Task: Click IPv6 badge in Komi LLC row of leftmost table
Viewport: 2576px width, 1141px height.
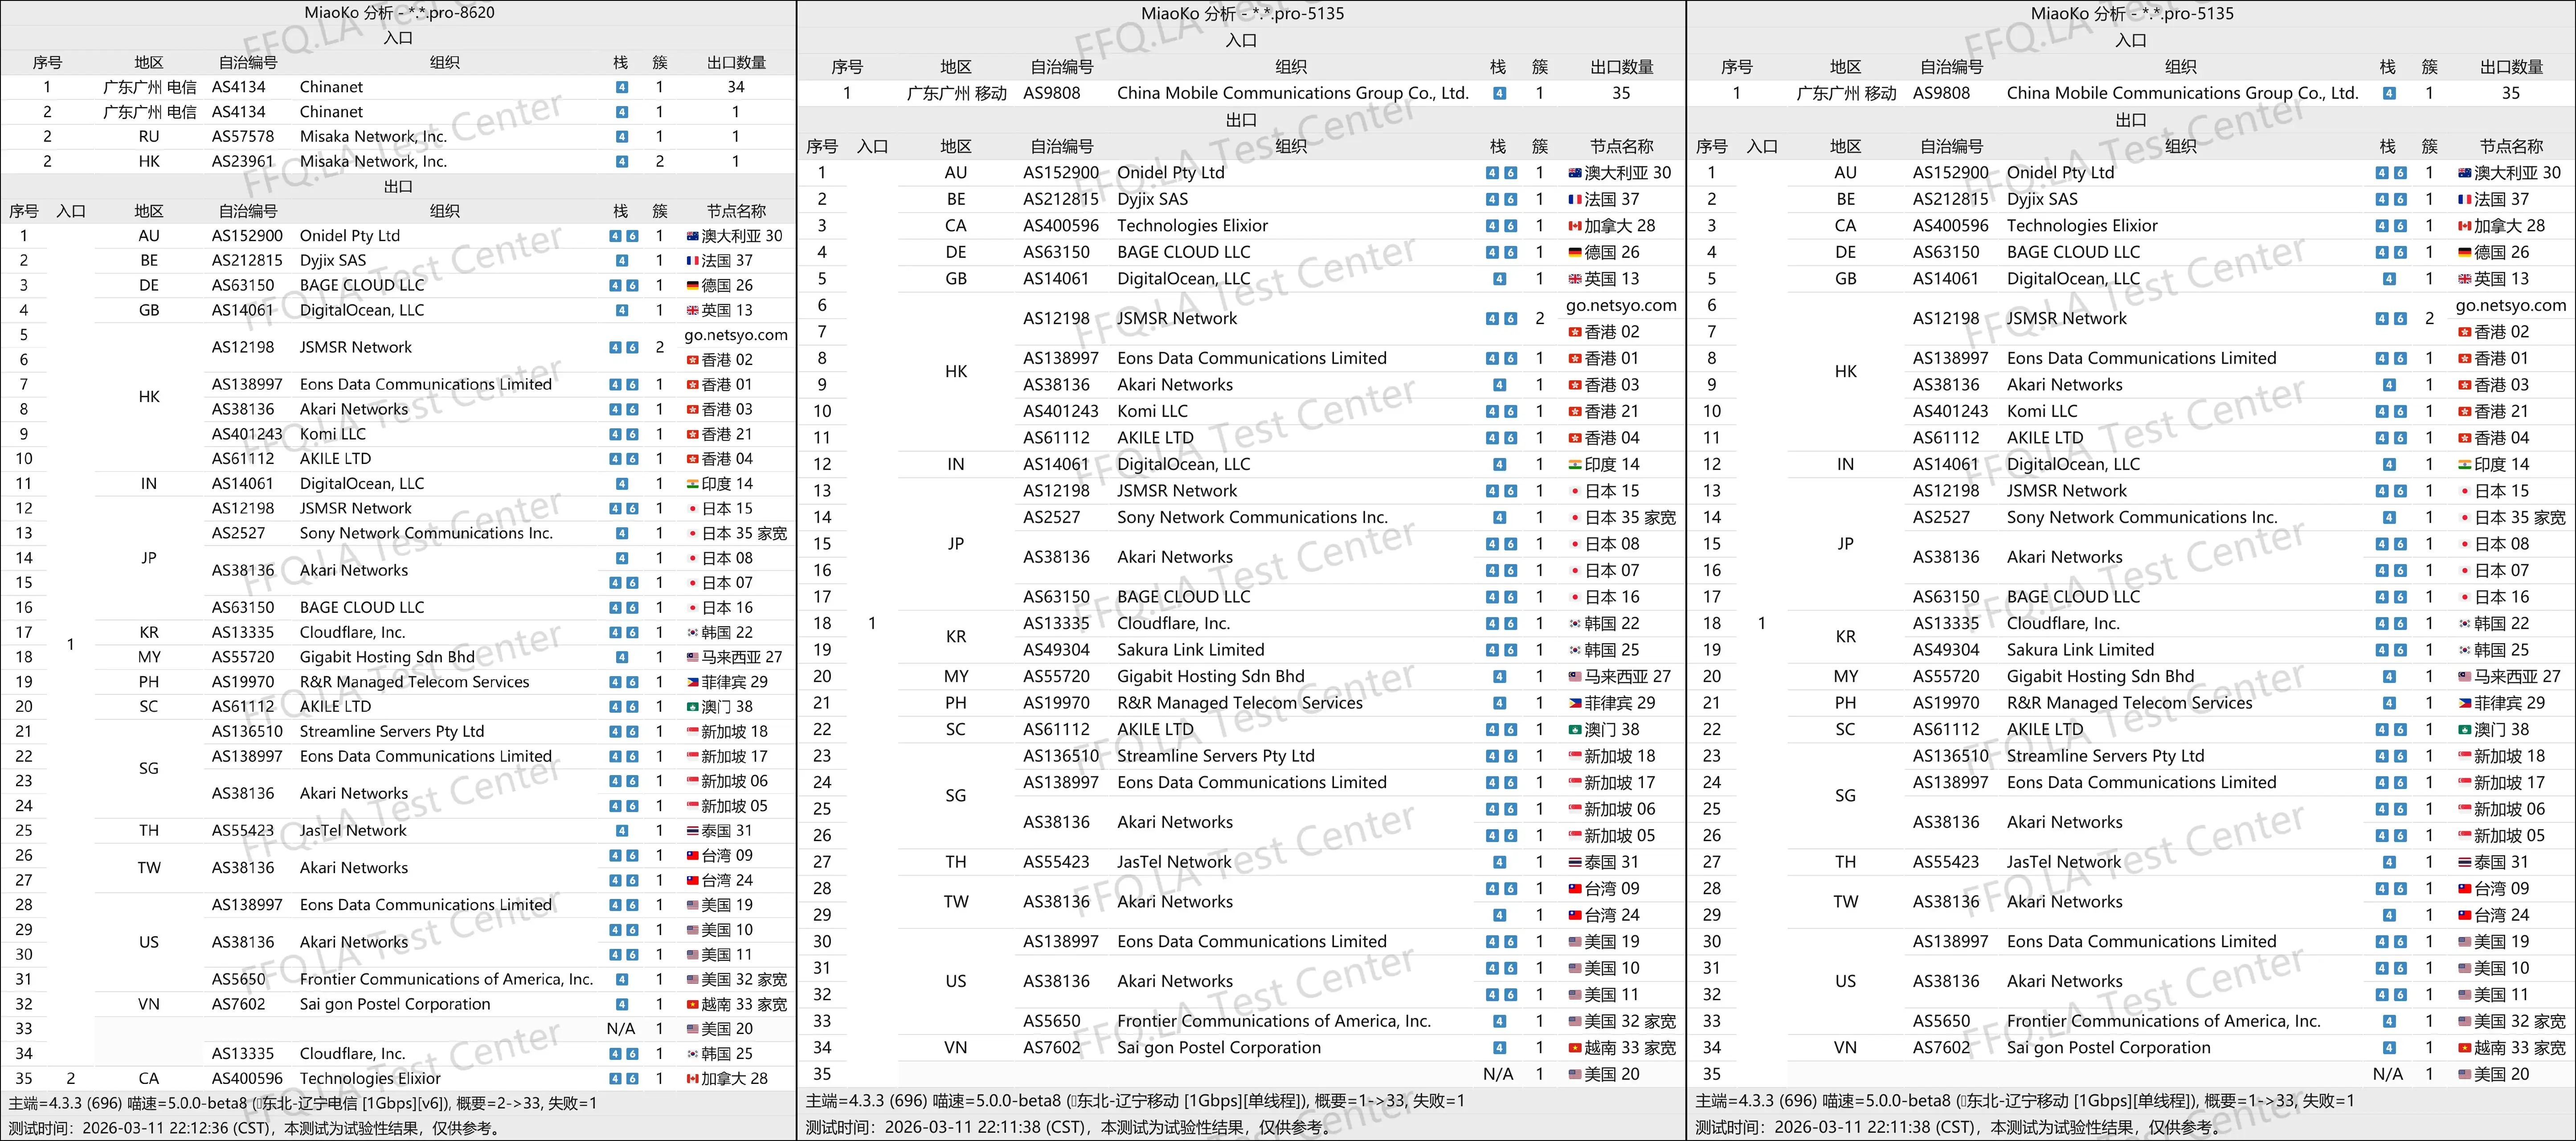Action: point(633,434)
